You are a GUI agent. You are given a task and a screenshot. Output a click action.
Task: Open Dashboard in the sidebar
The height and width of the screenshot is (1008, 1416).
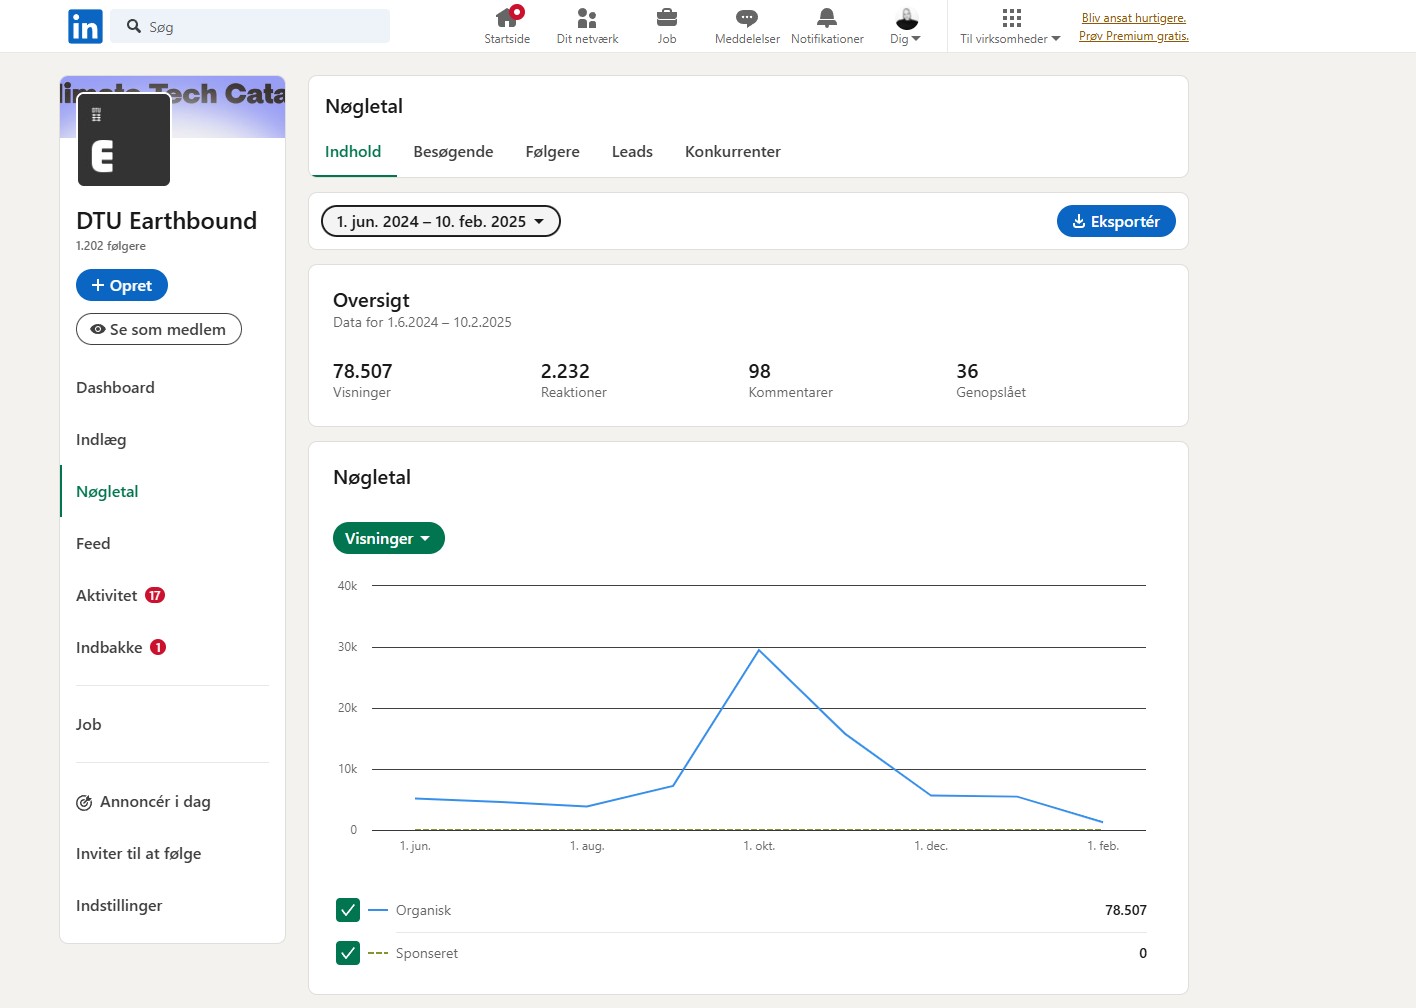(115, 387)
